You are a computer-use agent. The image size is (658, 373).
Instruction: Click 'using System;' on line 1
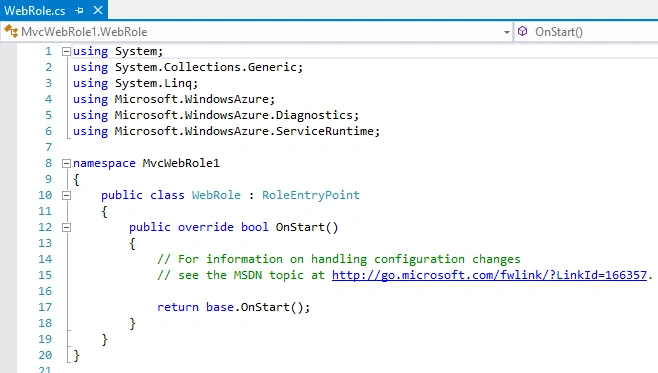[x=118, y=51]
